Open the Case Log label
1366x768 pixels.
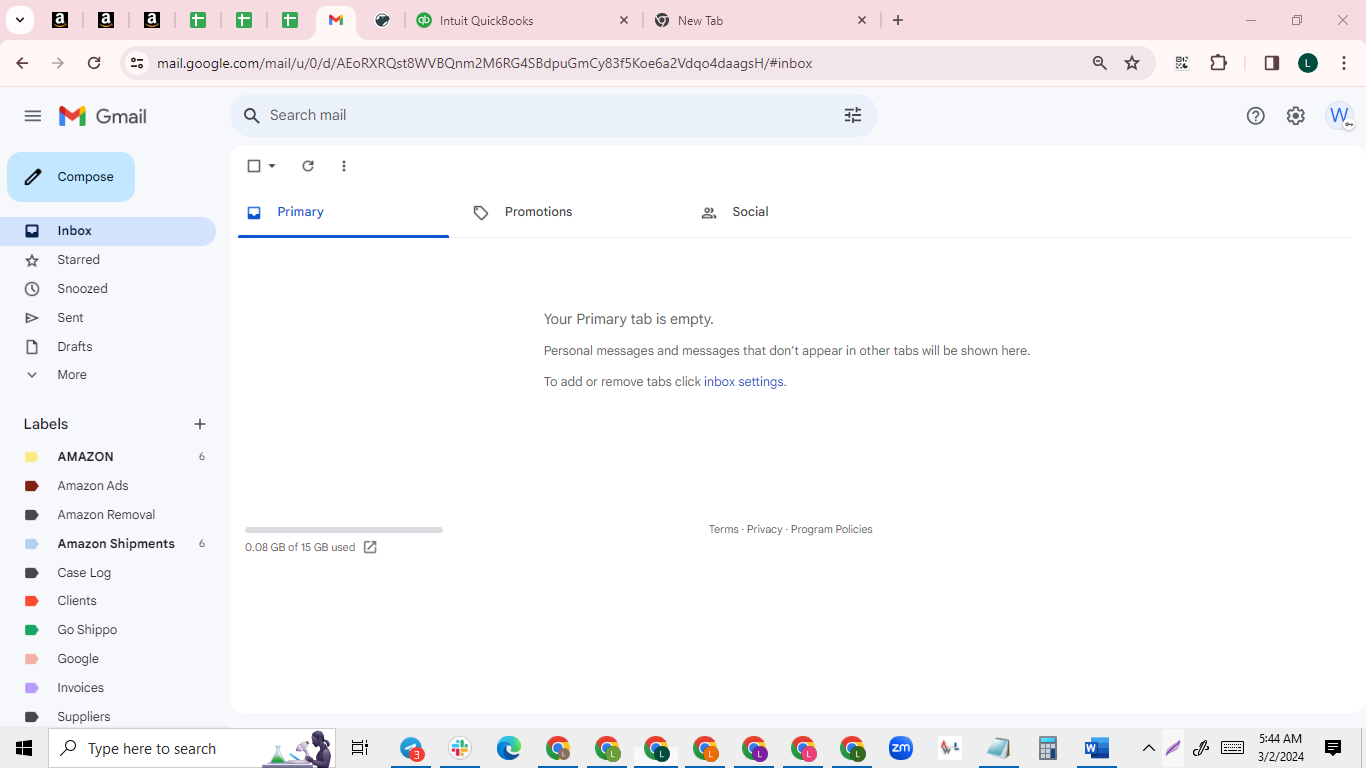click(108, 573)
